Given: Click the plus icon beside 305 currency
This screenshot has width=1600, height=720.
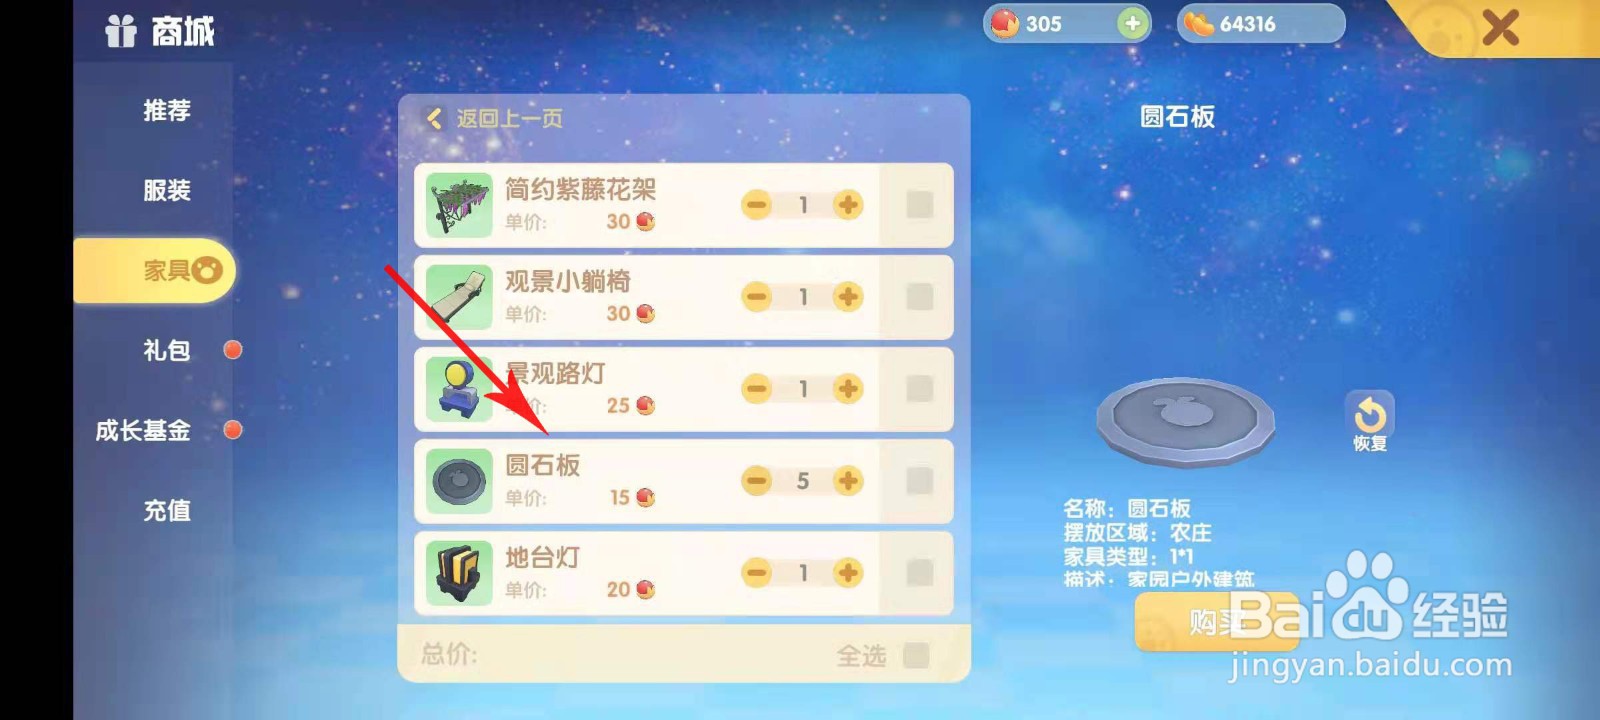Looking at the screenshot, I should tap(1132, 24).
